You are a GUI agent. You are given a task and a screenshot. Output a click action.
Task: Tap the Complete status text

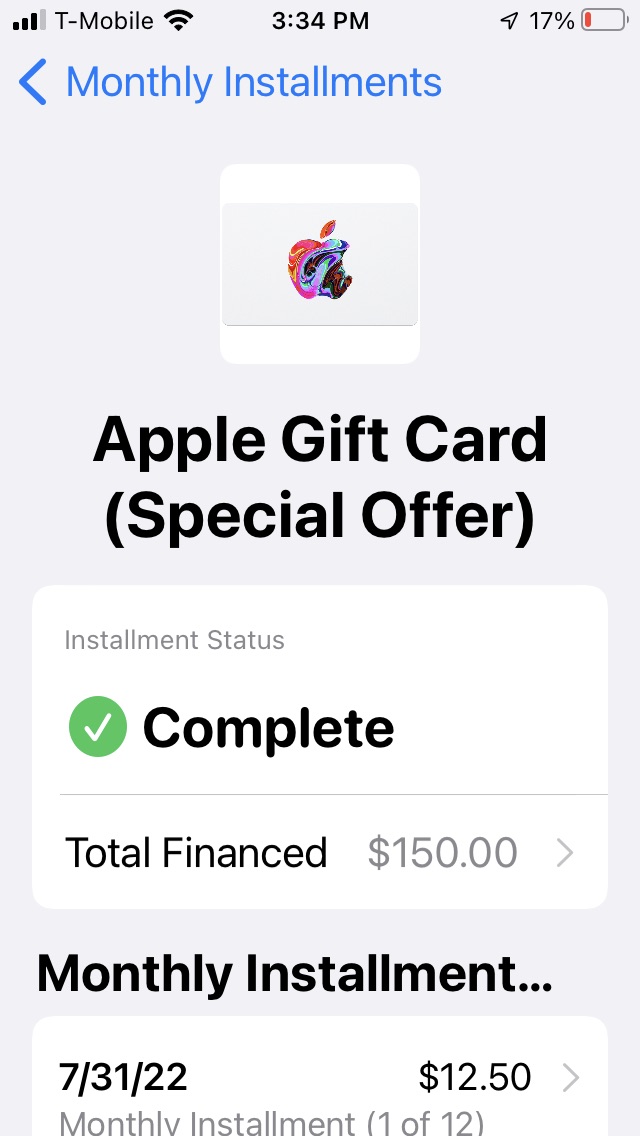tap(268, 727)
